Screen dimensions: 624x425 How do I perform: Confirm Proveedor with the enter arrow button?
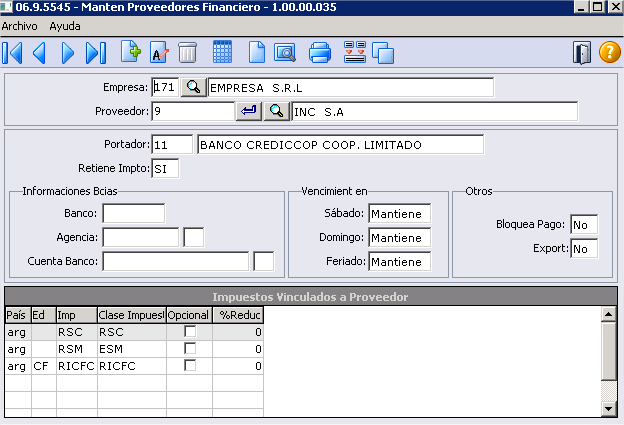pos(249,111)
